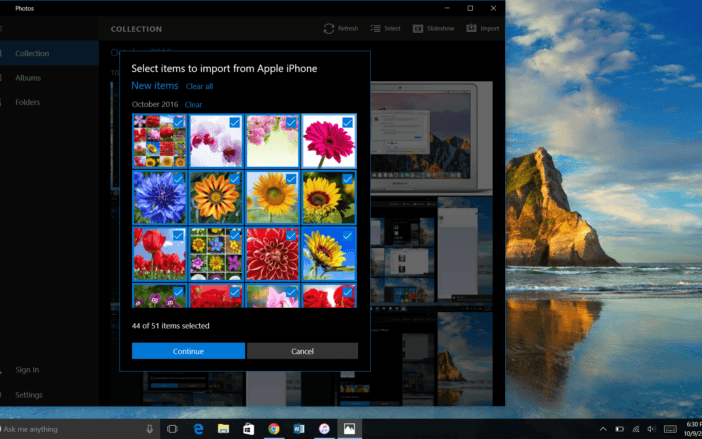Click the Clear all link
The height and width of the screenshot is (439, 702).
click(x=199, y=87)
